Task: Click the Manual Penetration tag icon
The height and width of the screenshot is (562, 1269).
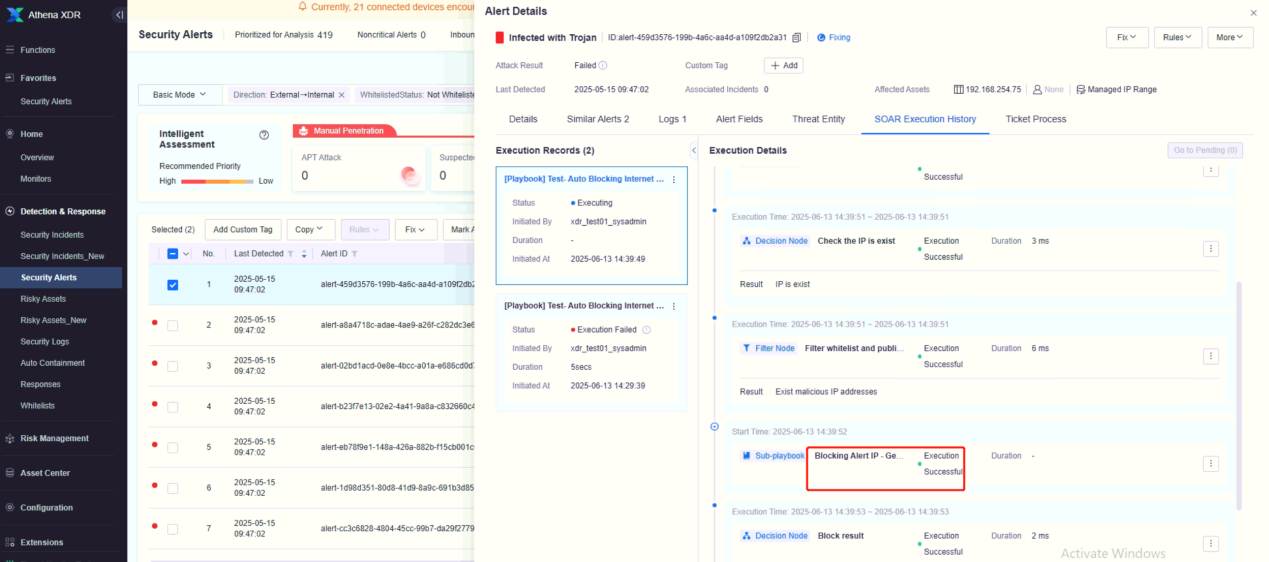Action: point(304,131)
